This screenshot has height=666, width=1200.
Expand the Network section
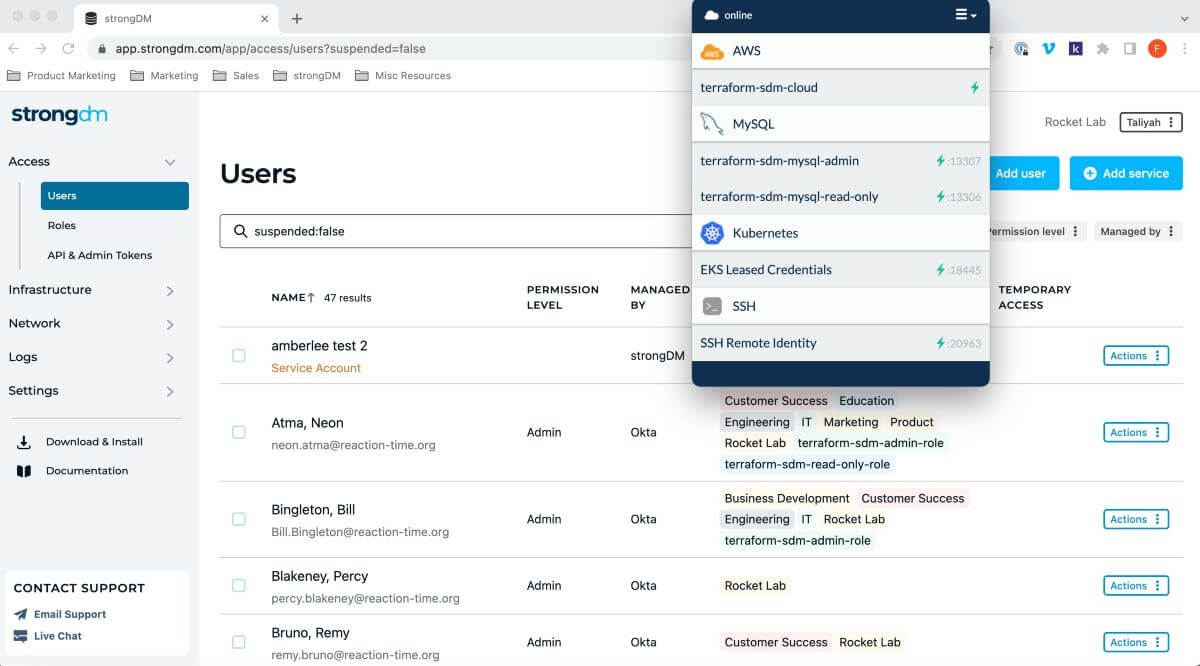(x=170, y=324)
